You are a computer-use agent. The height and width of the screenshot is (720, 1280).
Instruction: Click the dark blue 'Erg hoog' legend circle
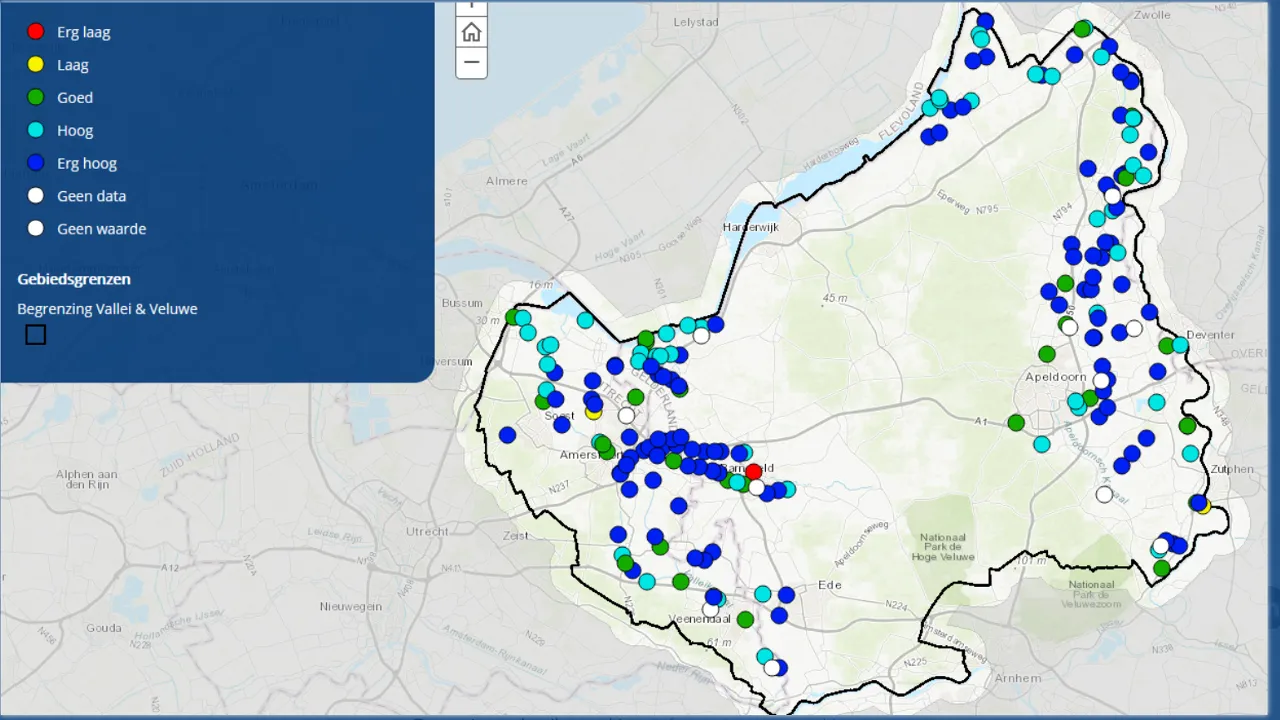click(36, 163)
